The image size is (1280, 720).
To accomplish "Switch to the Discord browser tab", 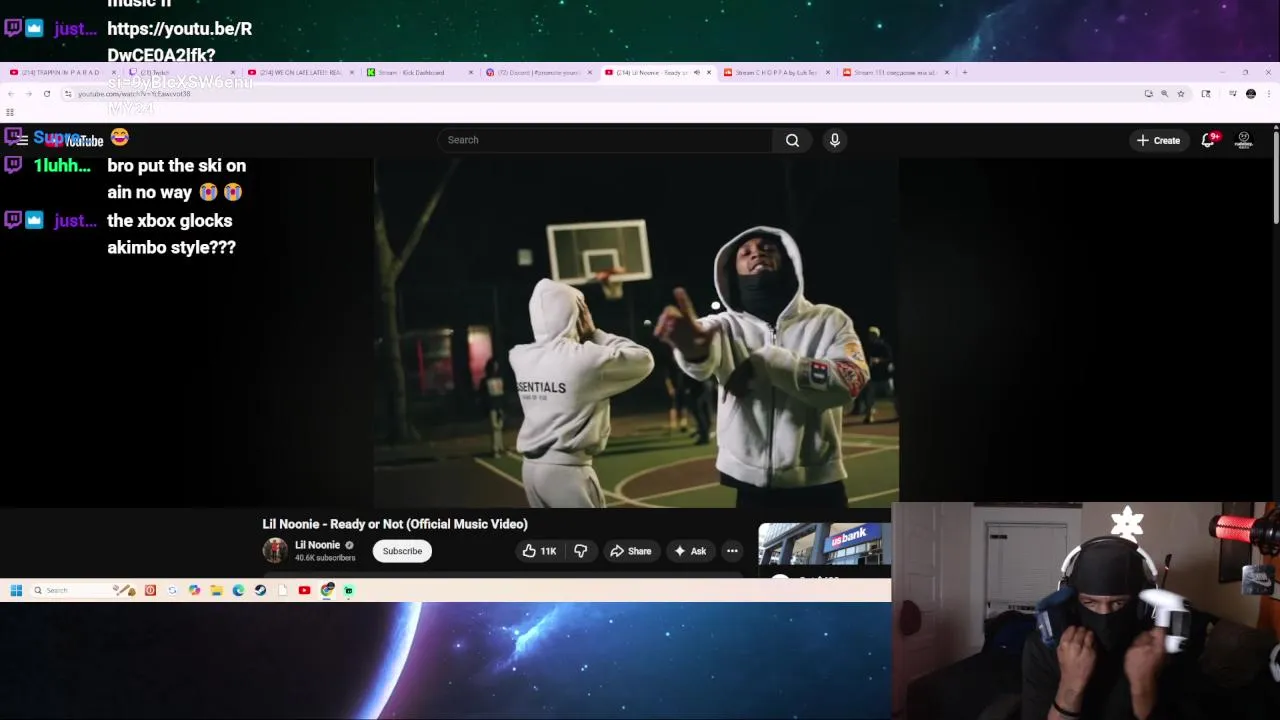I will (538, 72).
